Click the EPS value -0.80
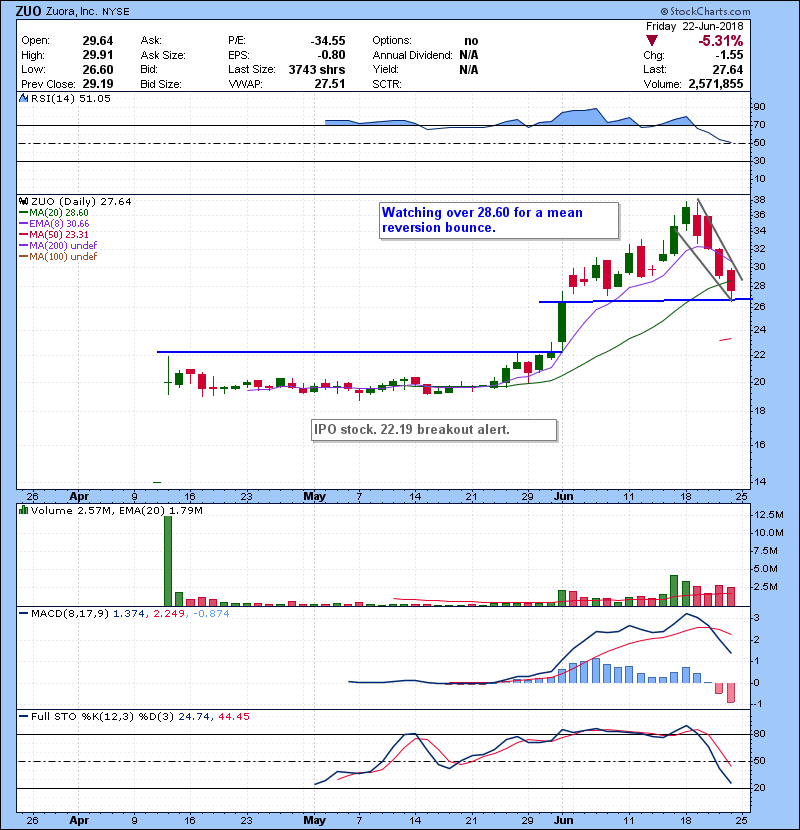This screenshot has height=830, width=800. pyautogui.click(x=331, y=55)
